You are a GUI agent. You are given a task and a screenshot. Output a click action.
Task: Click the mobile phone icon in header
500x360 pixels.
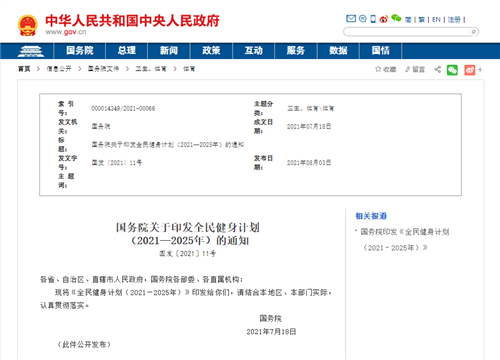click(x=373, y=19)
